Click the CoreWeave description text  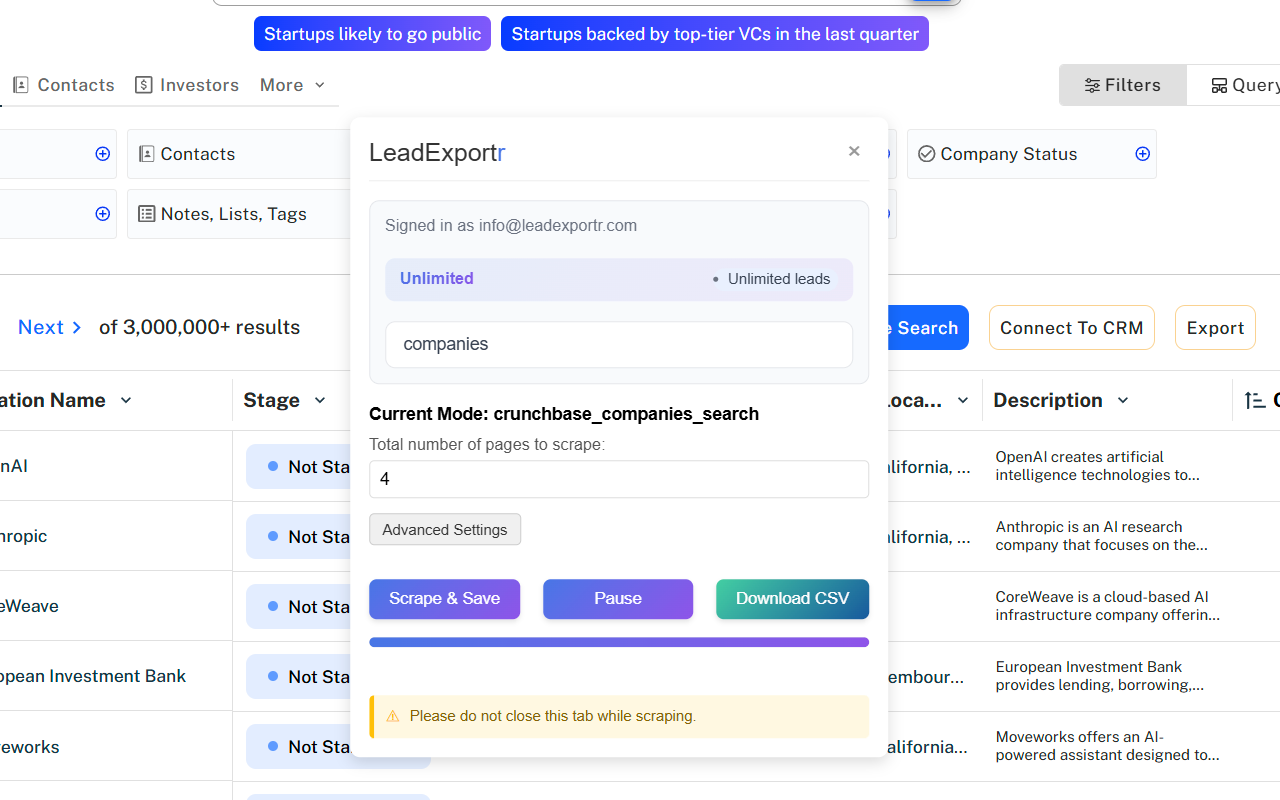pyautogui.click(x=1108, y=606)
